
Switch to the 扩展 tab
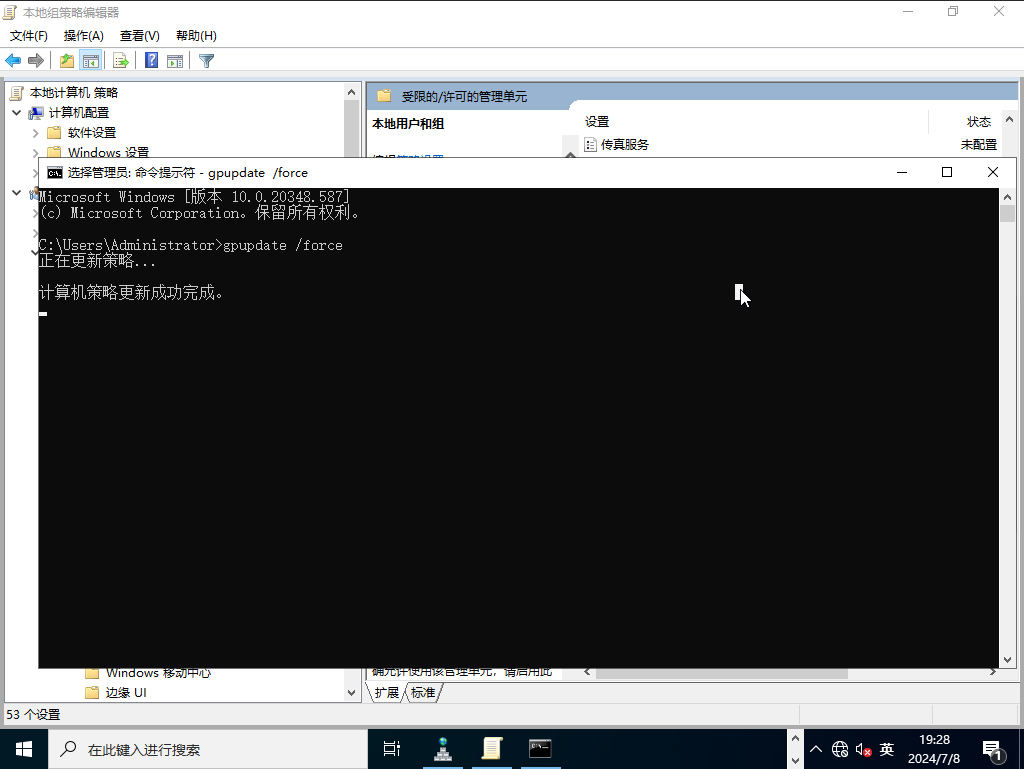coord(387,693)
